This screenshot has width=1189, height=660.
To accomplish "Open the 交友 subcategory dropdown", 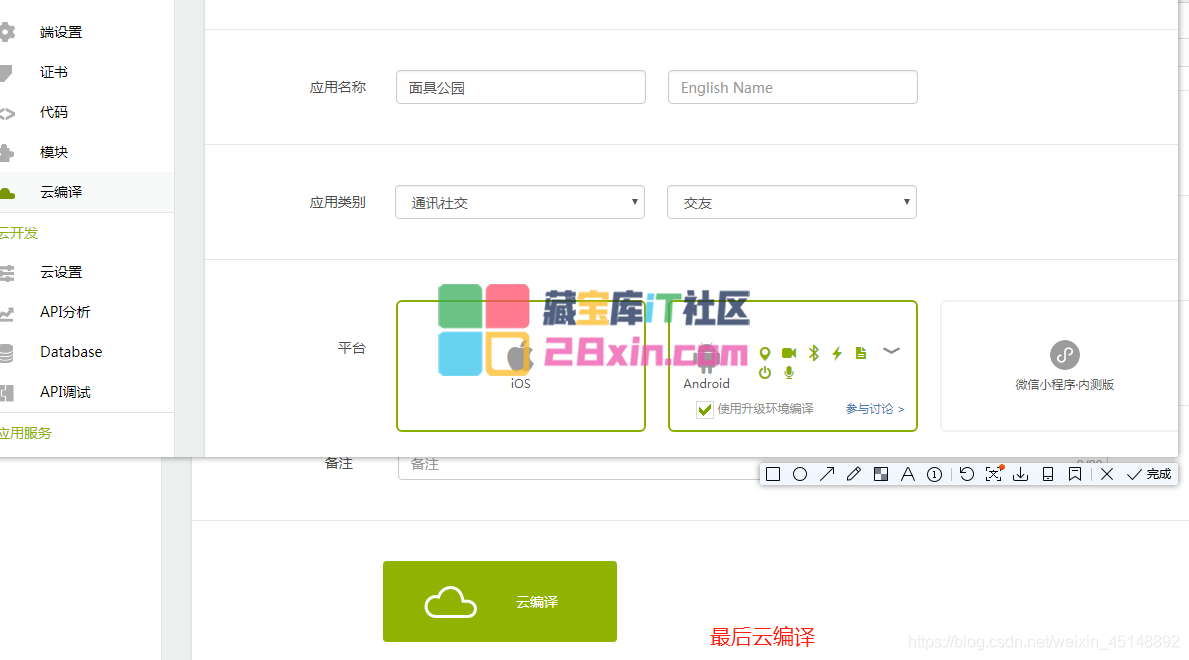I will click(x=791, y=202).
